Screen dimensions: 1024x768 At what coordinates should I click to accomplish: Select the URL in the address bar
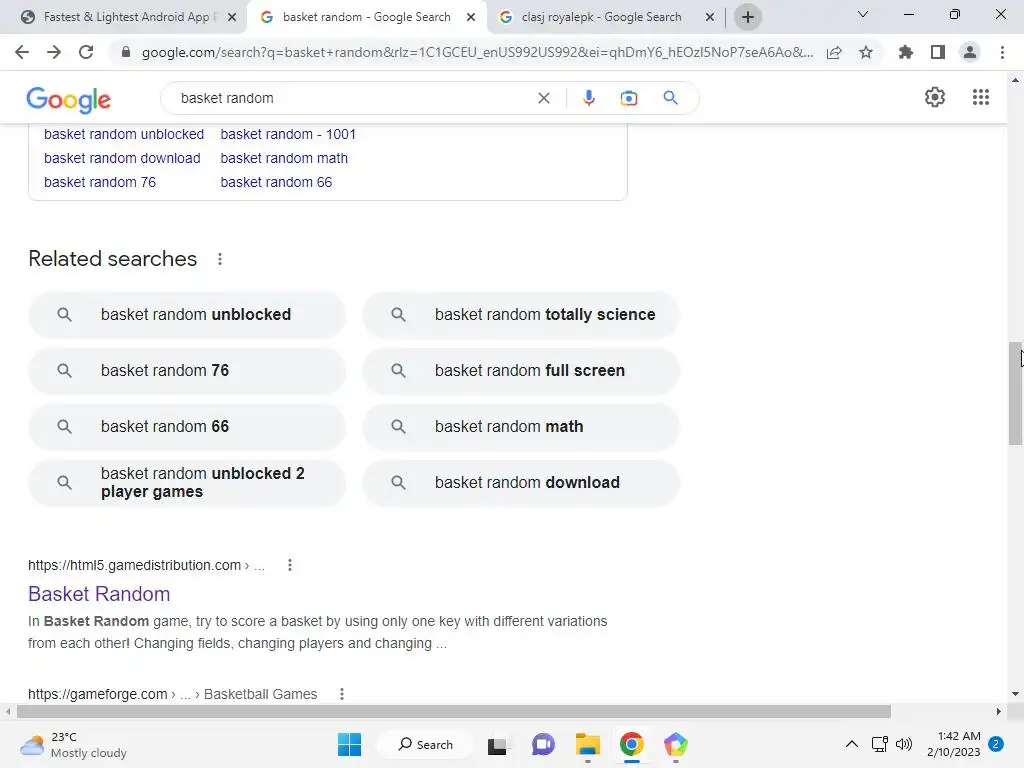pos(477,52)
